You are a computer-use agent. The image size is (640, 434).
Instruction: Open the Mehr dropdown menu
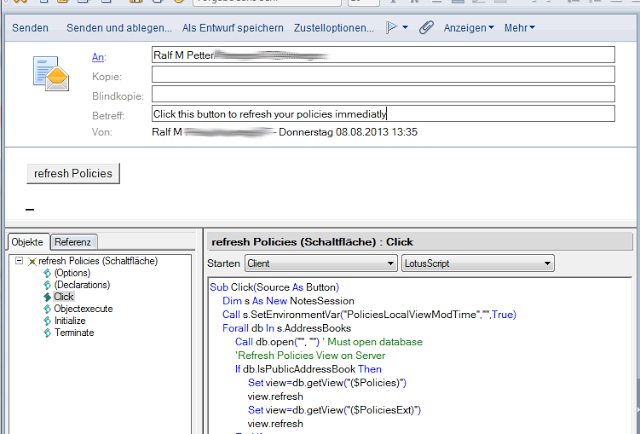point(519,28)
